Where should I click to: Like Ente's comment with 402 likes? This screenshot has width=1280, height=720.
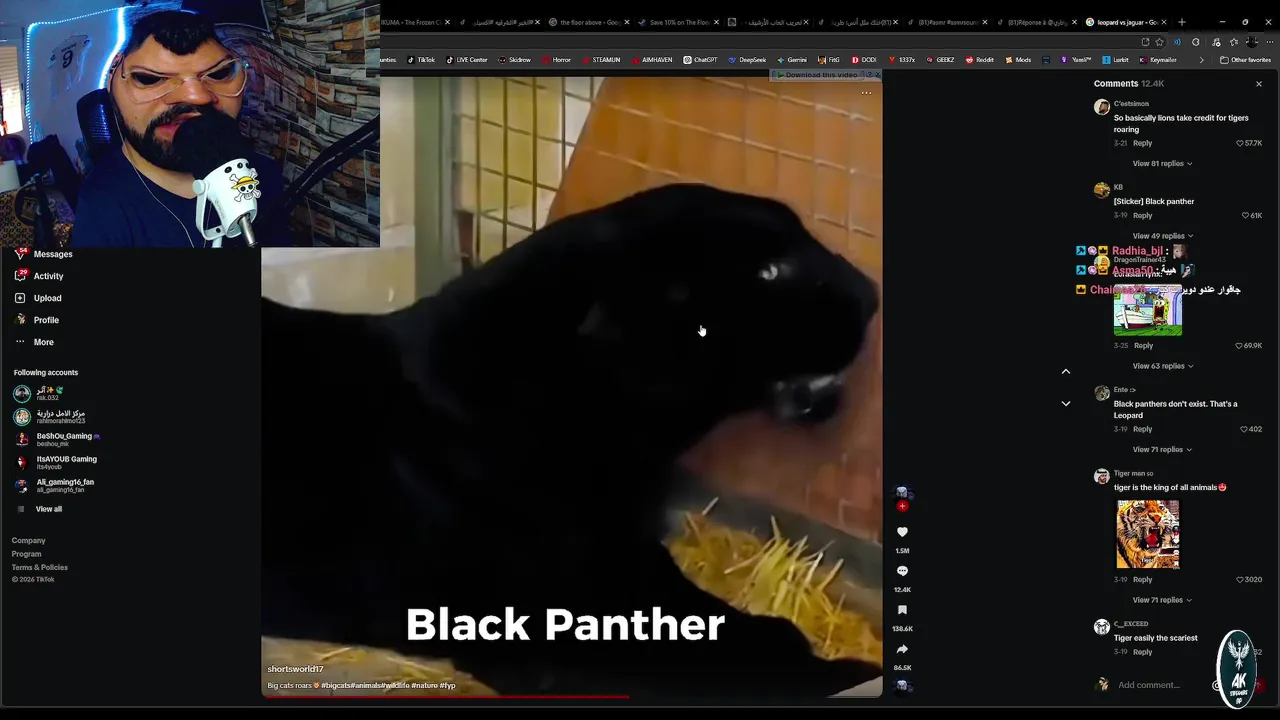(1244, 429)
